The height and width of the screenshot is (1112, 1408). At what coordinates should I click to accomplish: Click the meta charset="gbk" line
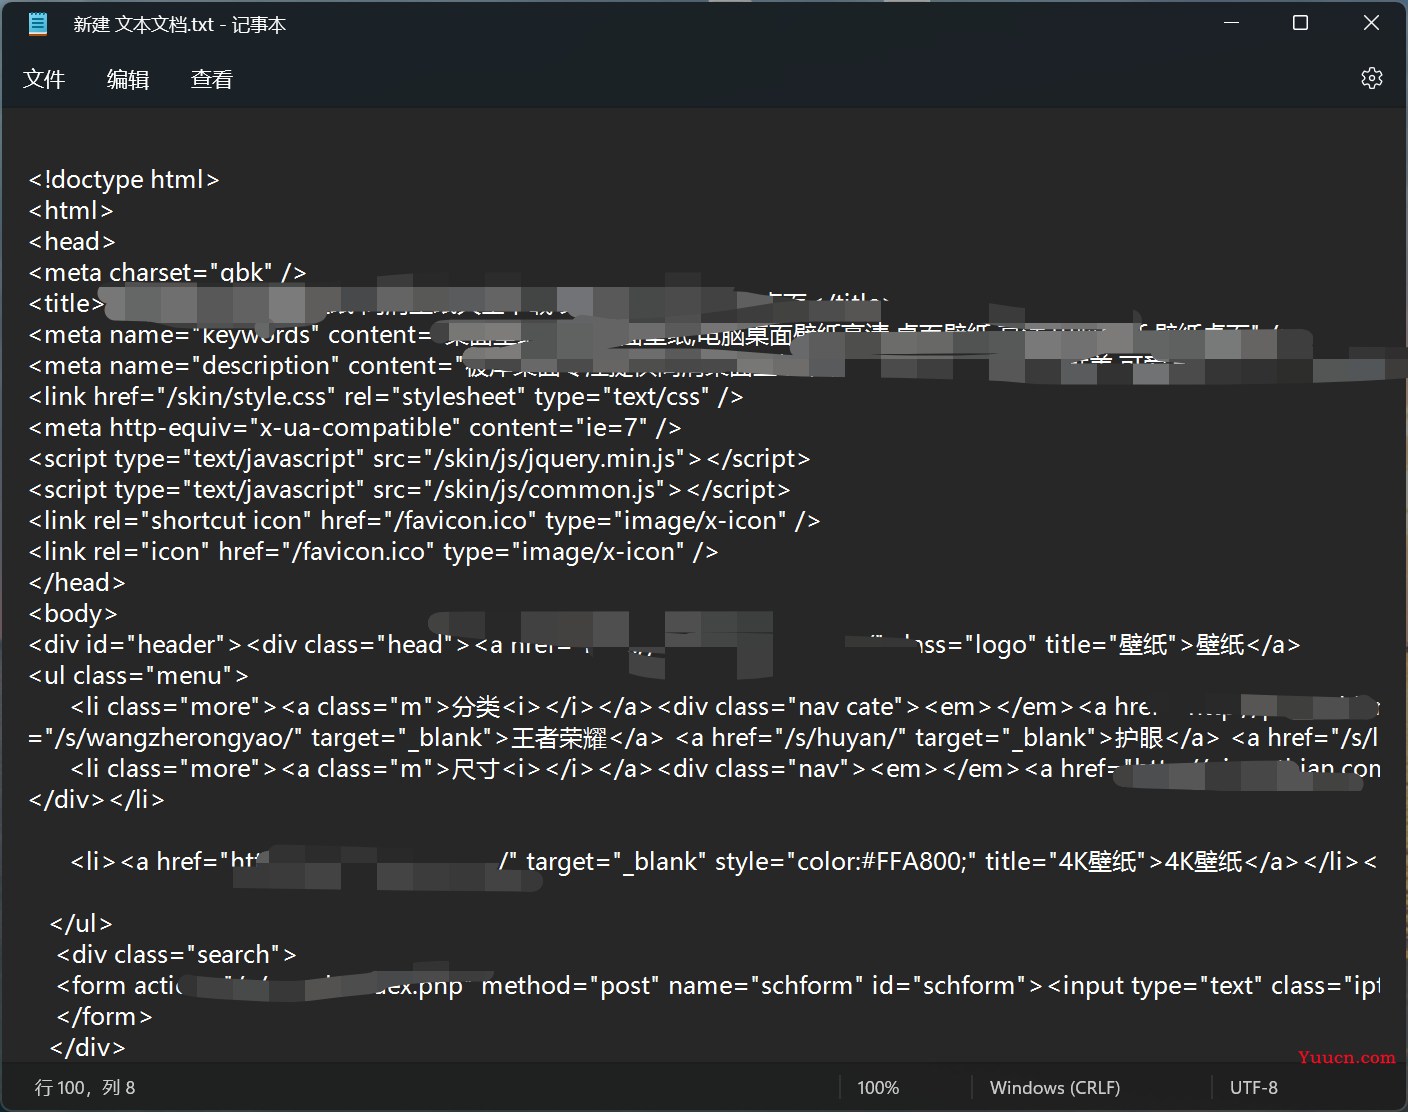click(x=167, y=272)
